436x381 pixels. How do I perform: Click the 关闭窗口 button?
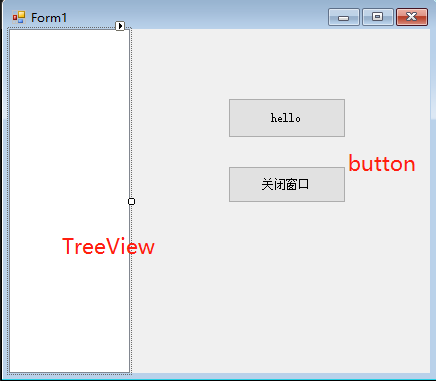click(287, 184)
